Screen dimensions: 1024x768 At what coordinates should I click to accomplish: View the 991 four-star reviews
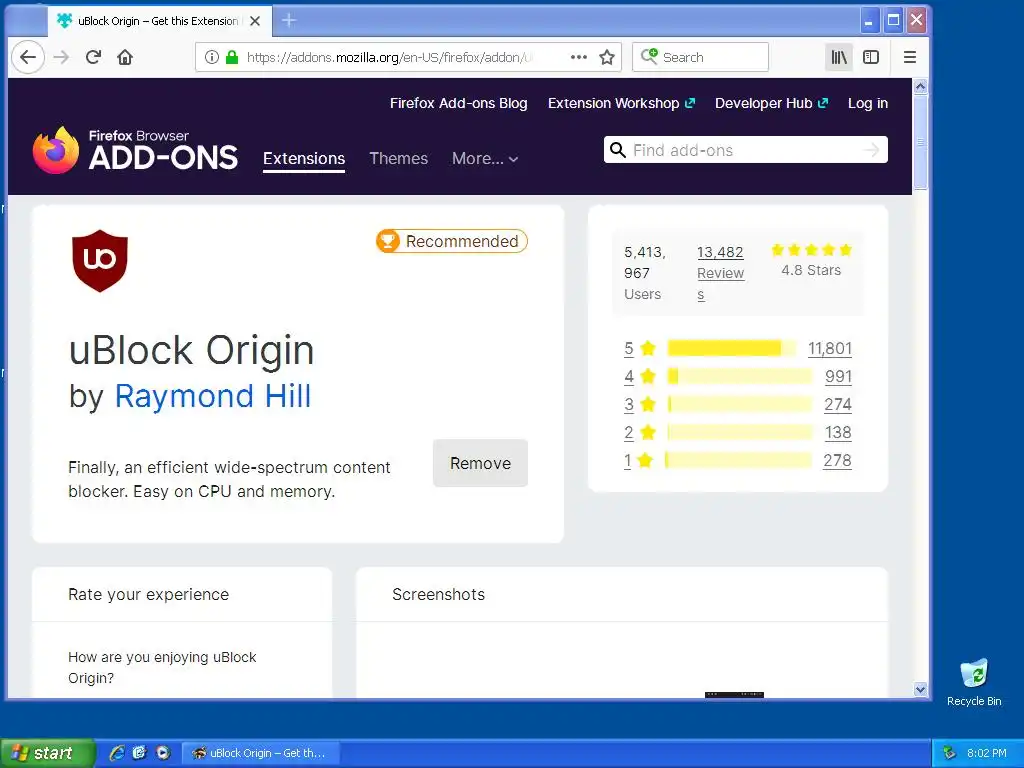click(x=838, y=377)
